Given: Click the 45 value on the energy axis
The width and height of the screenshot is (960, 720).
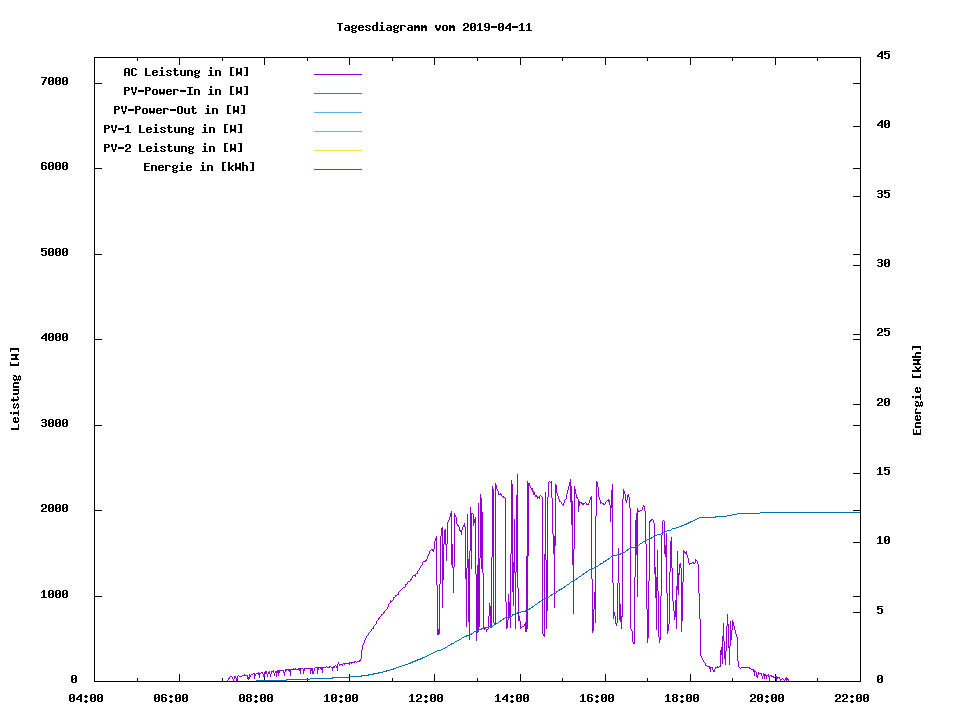Looking at the screenshot, I should 883,55.
